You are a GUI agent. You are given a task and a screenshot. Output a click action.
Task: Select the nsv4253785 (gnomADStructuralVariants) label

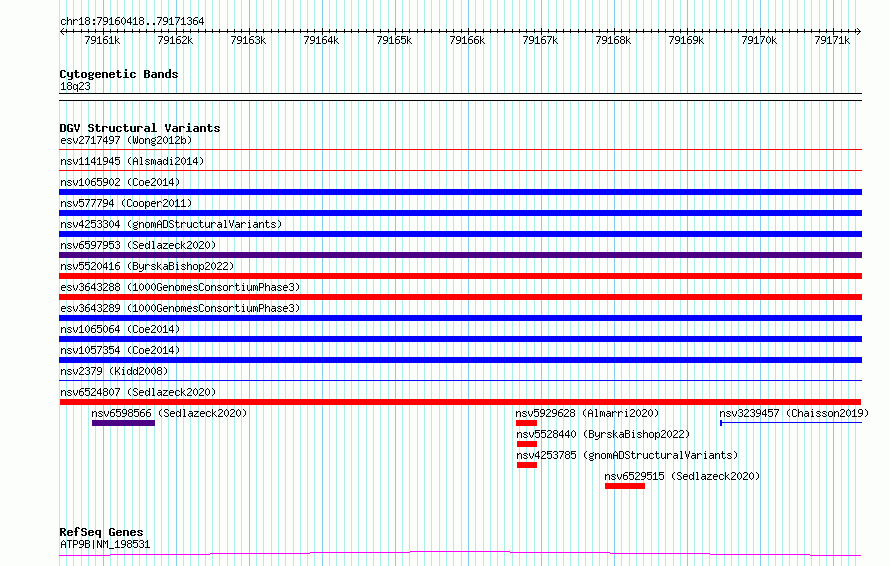tap(627, 455)
